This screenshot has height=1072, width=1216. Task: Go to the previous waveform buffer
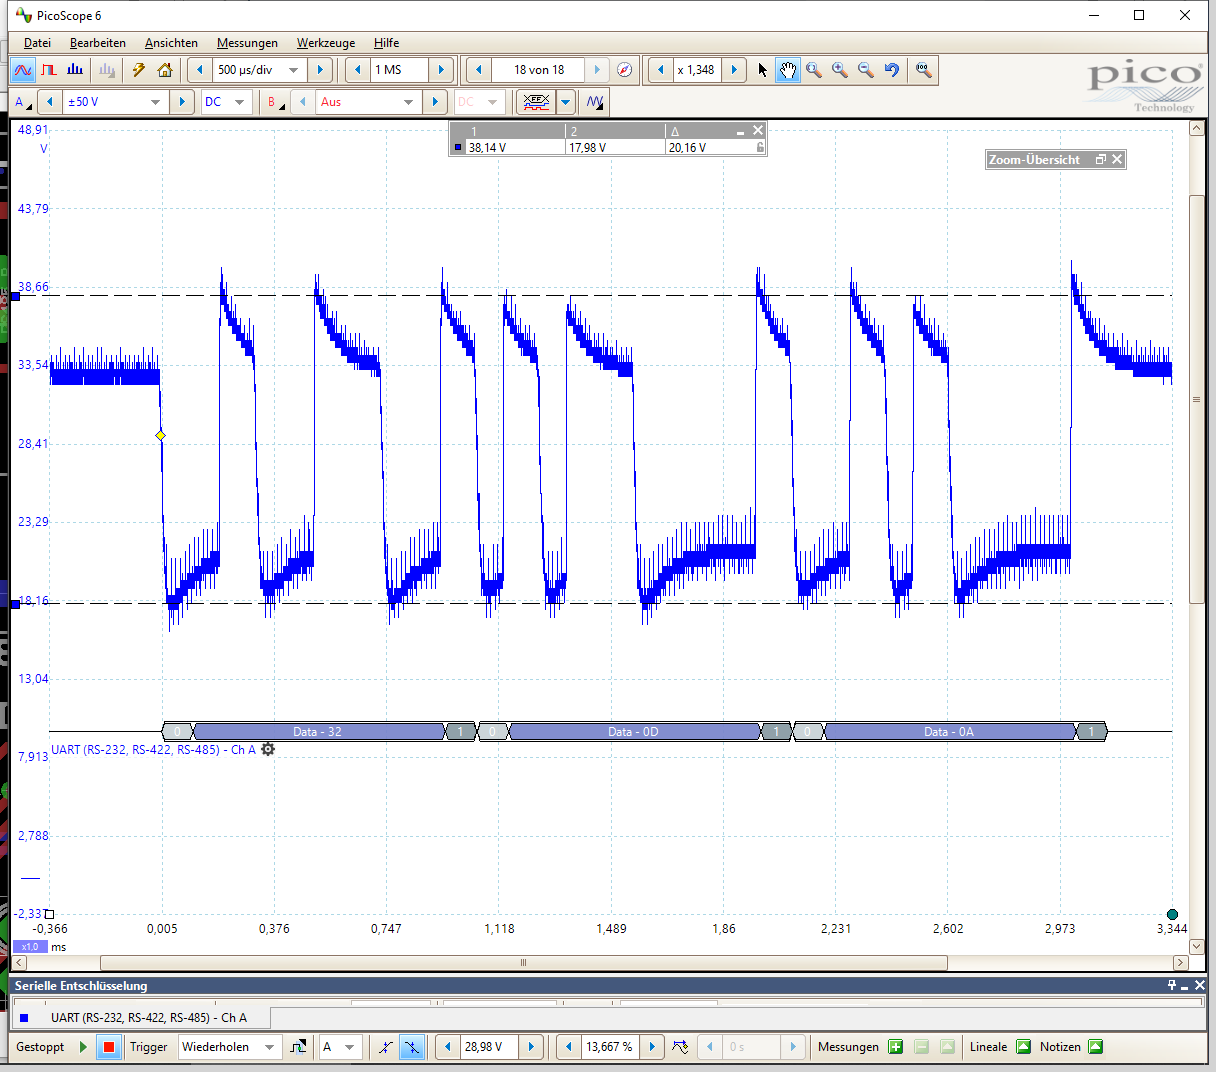(479, 70)
